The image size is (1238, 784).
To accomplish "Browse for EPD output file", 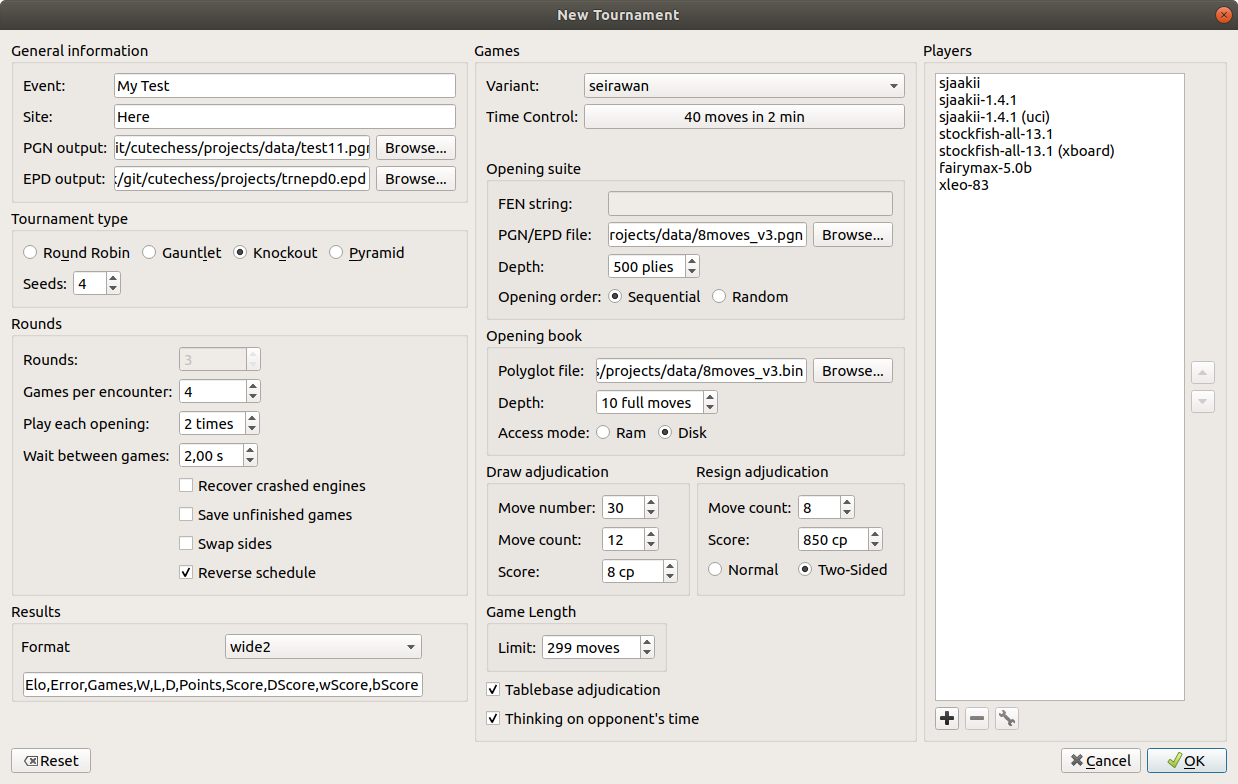I will pyautogui.click(x=416, y=179).
